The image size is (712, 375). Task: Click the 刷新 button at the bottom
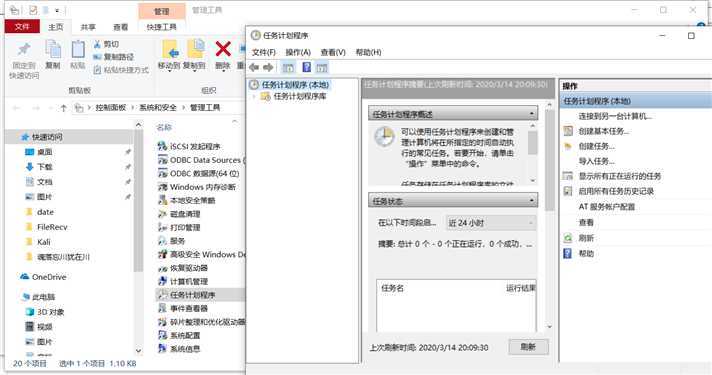528,347
